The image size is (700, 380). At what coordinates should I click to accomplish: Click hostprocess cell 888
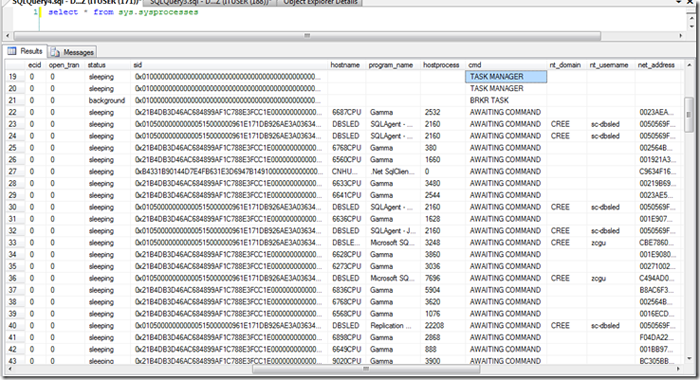coord(442,349)
